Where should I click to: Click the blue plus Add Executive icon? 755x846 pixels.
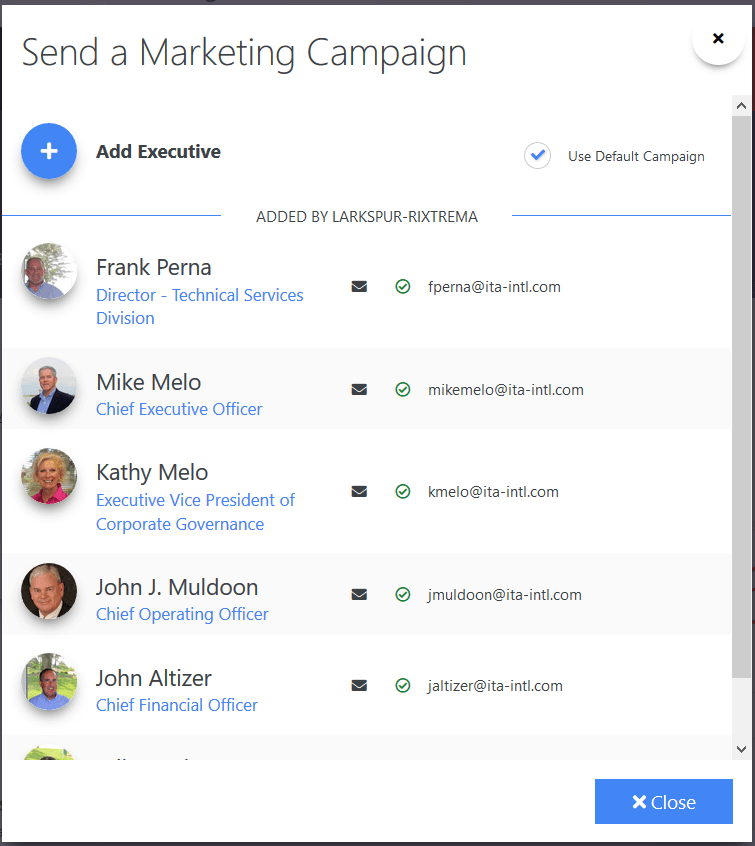click(x=49, y=152)
